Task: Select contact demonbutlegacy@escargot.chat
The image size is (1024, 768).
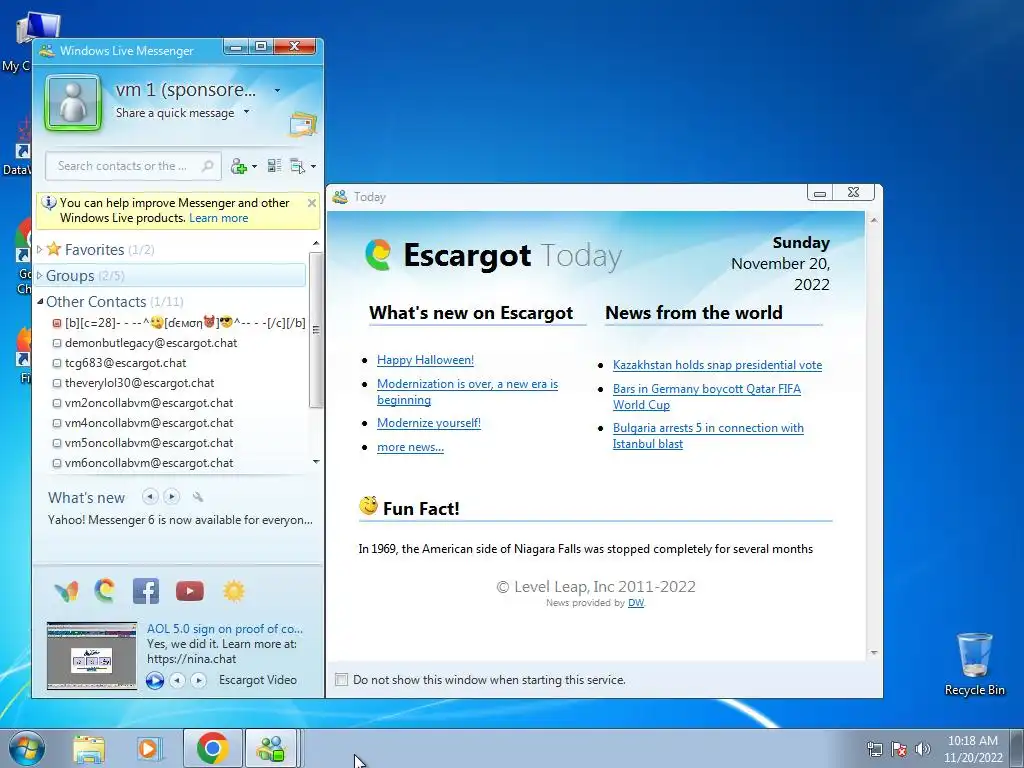Action: click(x=151, y=343)
